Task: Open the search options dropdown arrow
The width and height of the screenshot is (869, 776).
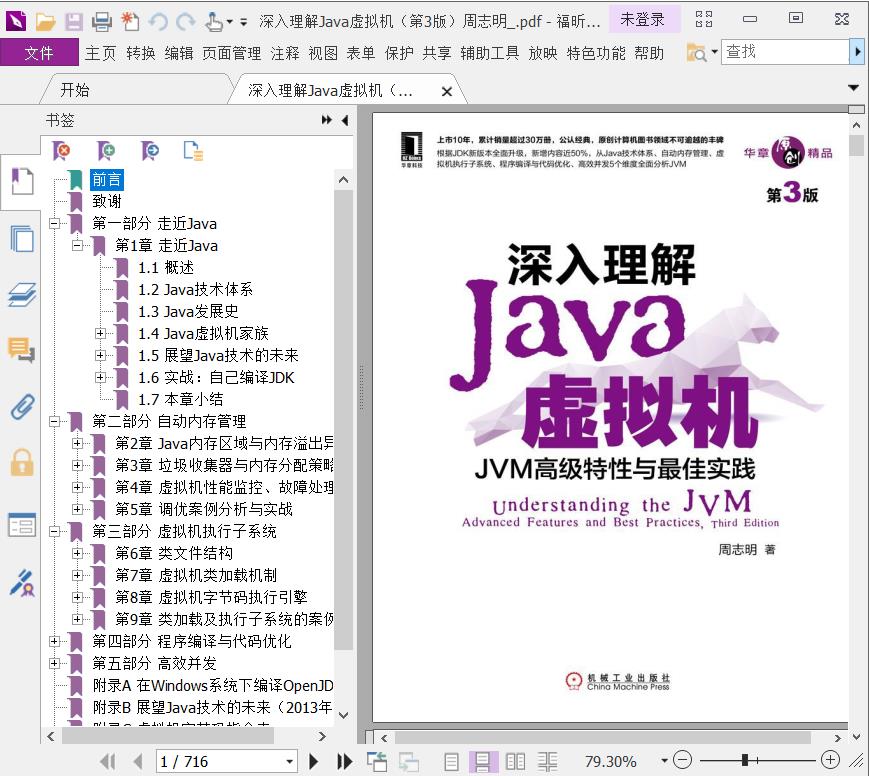Action: [714, 52]
